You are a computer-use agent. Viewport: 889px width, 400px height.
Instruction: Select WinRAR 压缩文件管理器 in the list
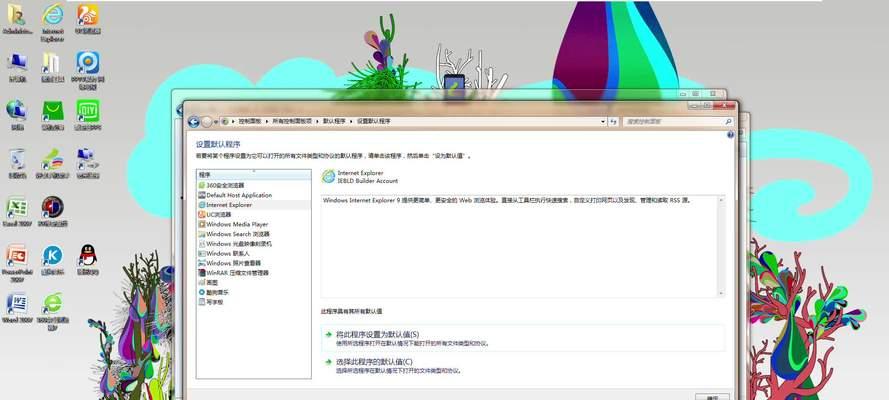pyautogui.click(x=254, y=273)
